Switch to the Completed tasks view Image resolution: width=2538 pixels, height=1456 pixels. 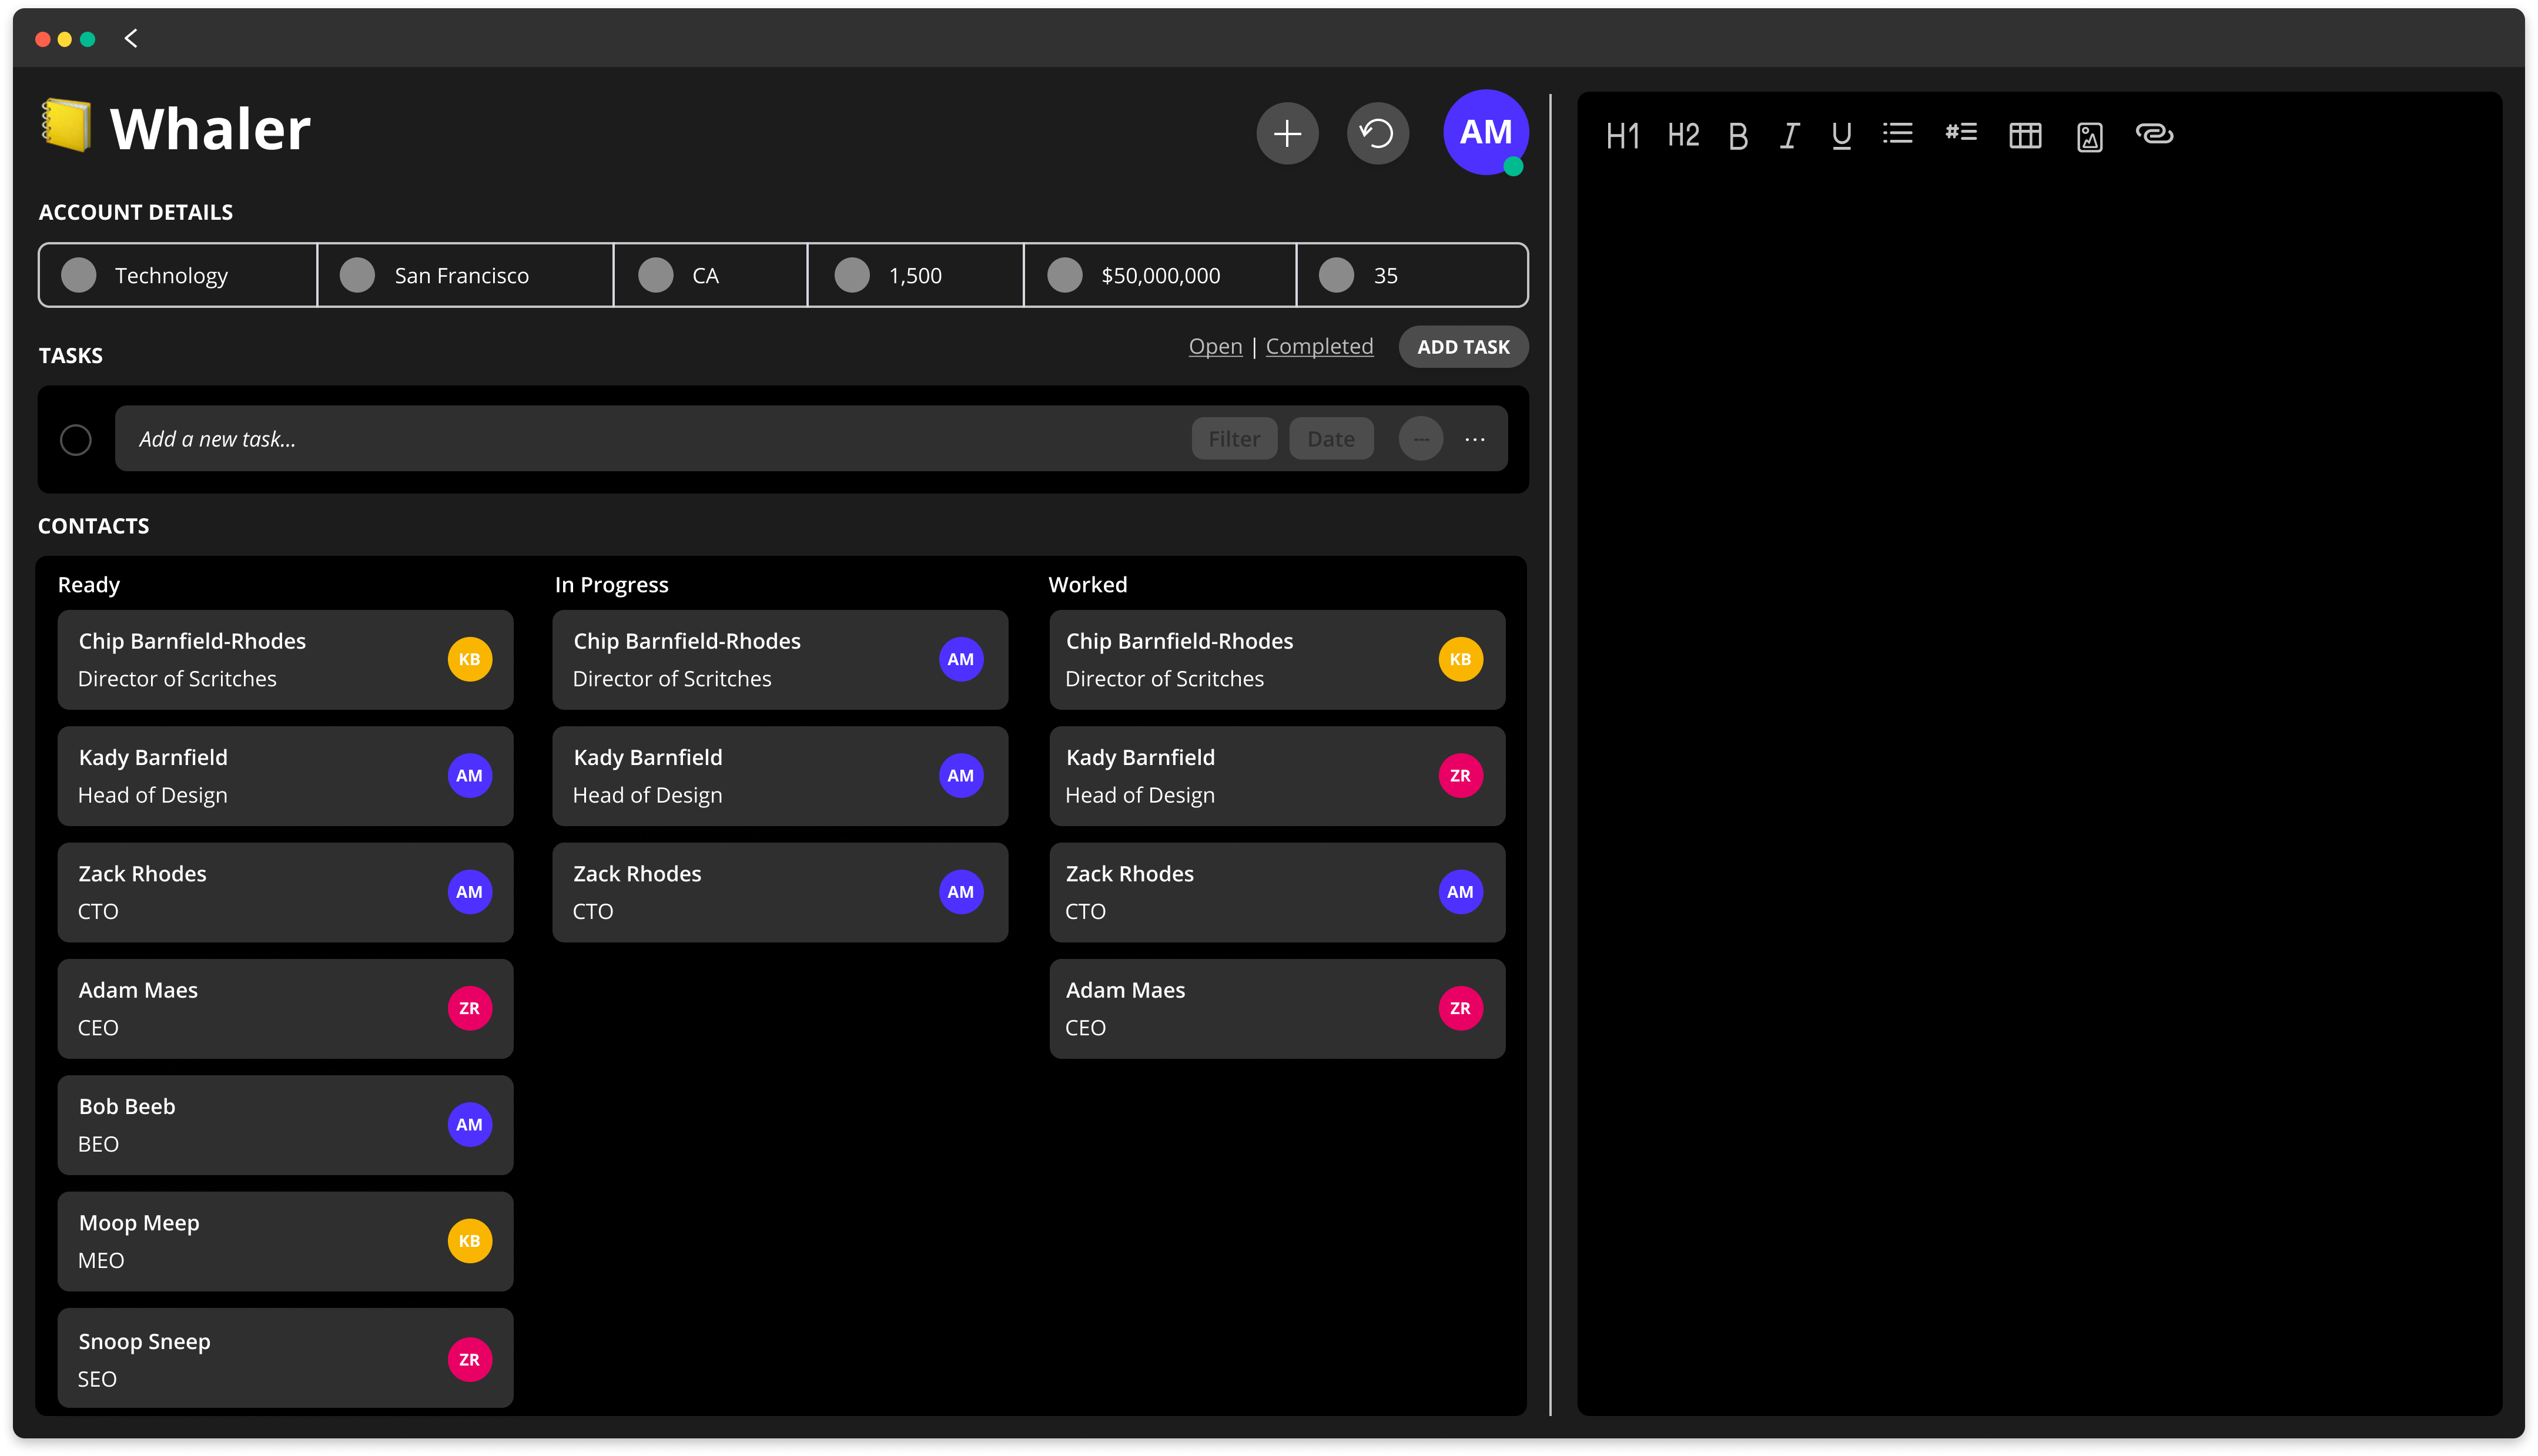click(1319, 346)
